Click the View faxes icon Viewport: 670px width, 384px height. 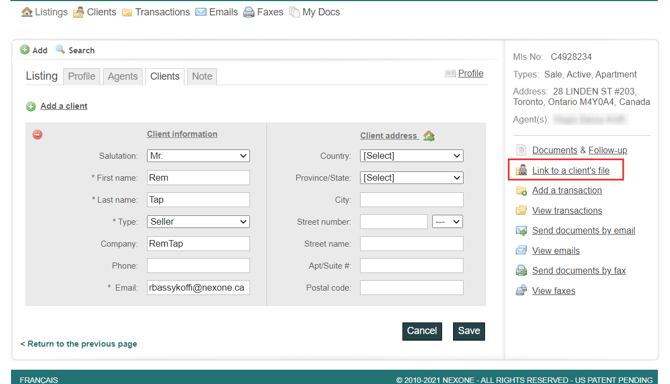coord(521,290)
